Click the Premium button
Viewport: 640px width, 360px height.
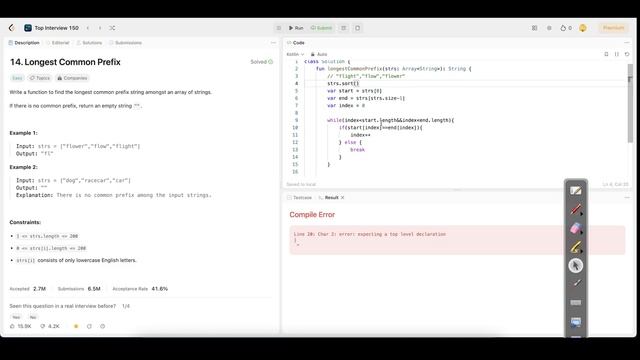[613, 28]
